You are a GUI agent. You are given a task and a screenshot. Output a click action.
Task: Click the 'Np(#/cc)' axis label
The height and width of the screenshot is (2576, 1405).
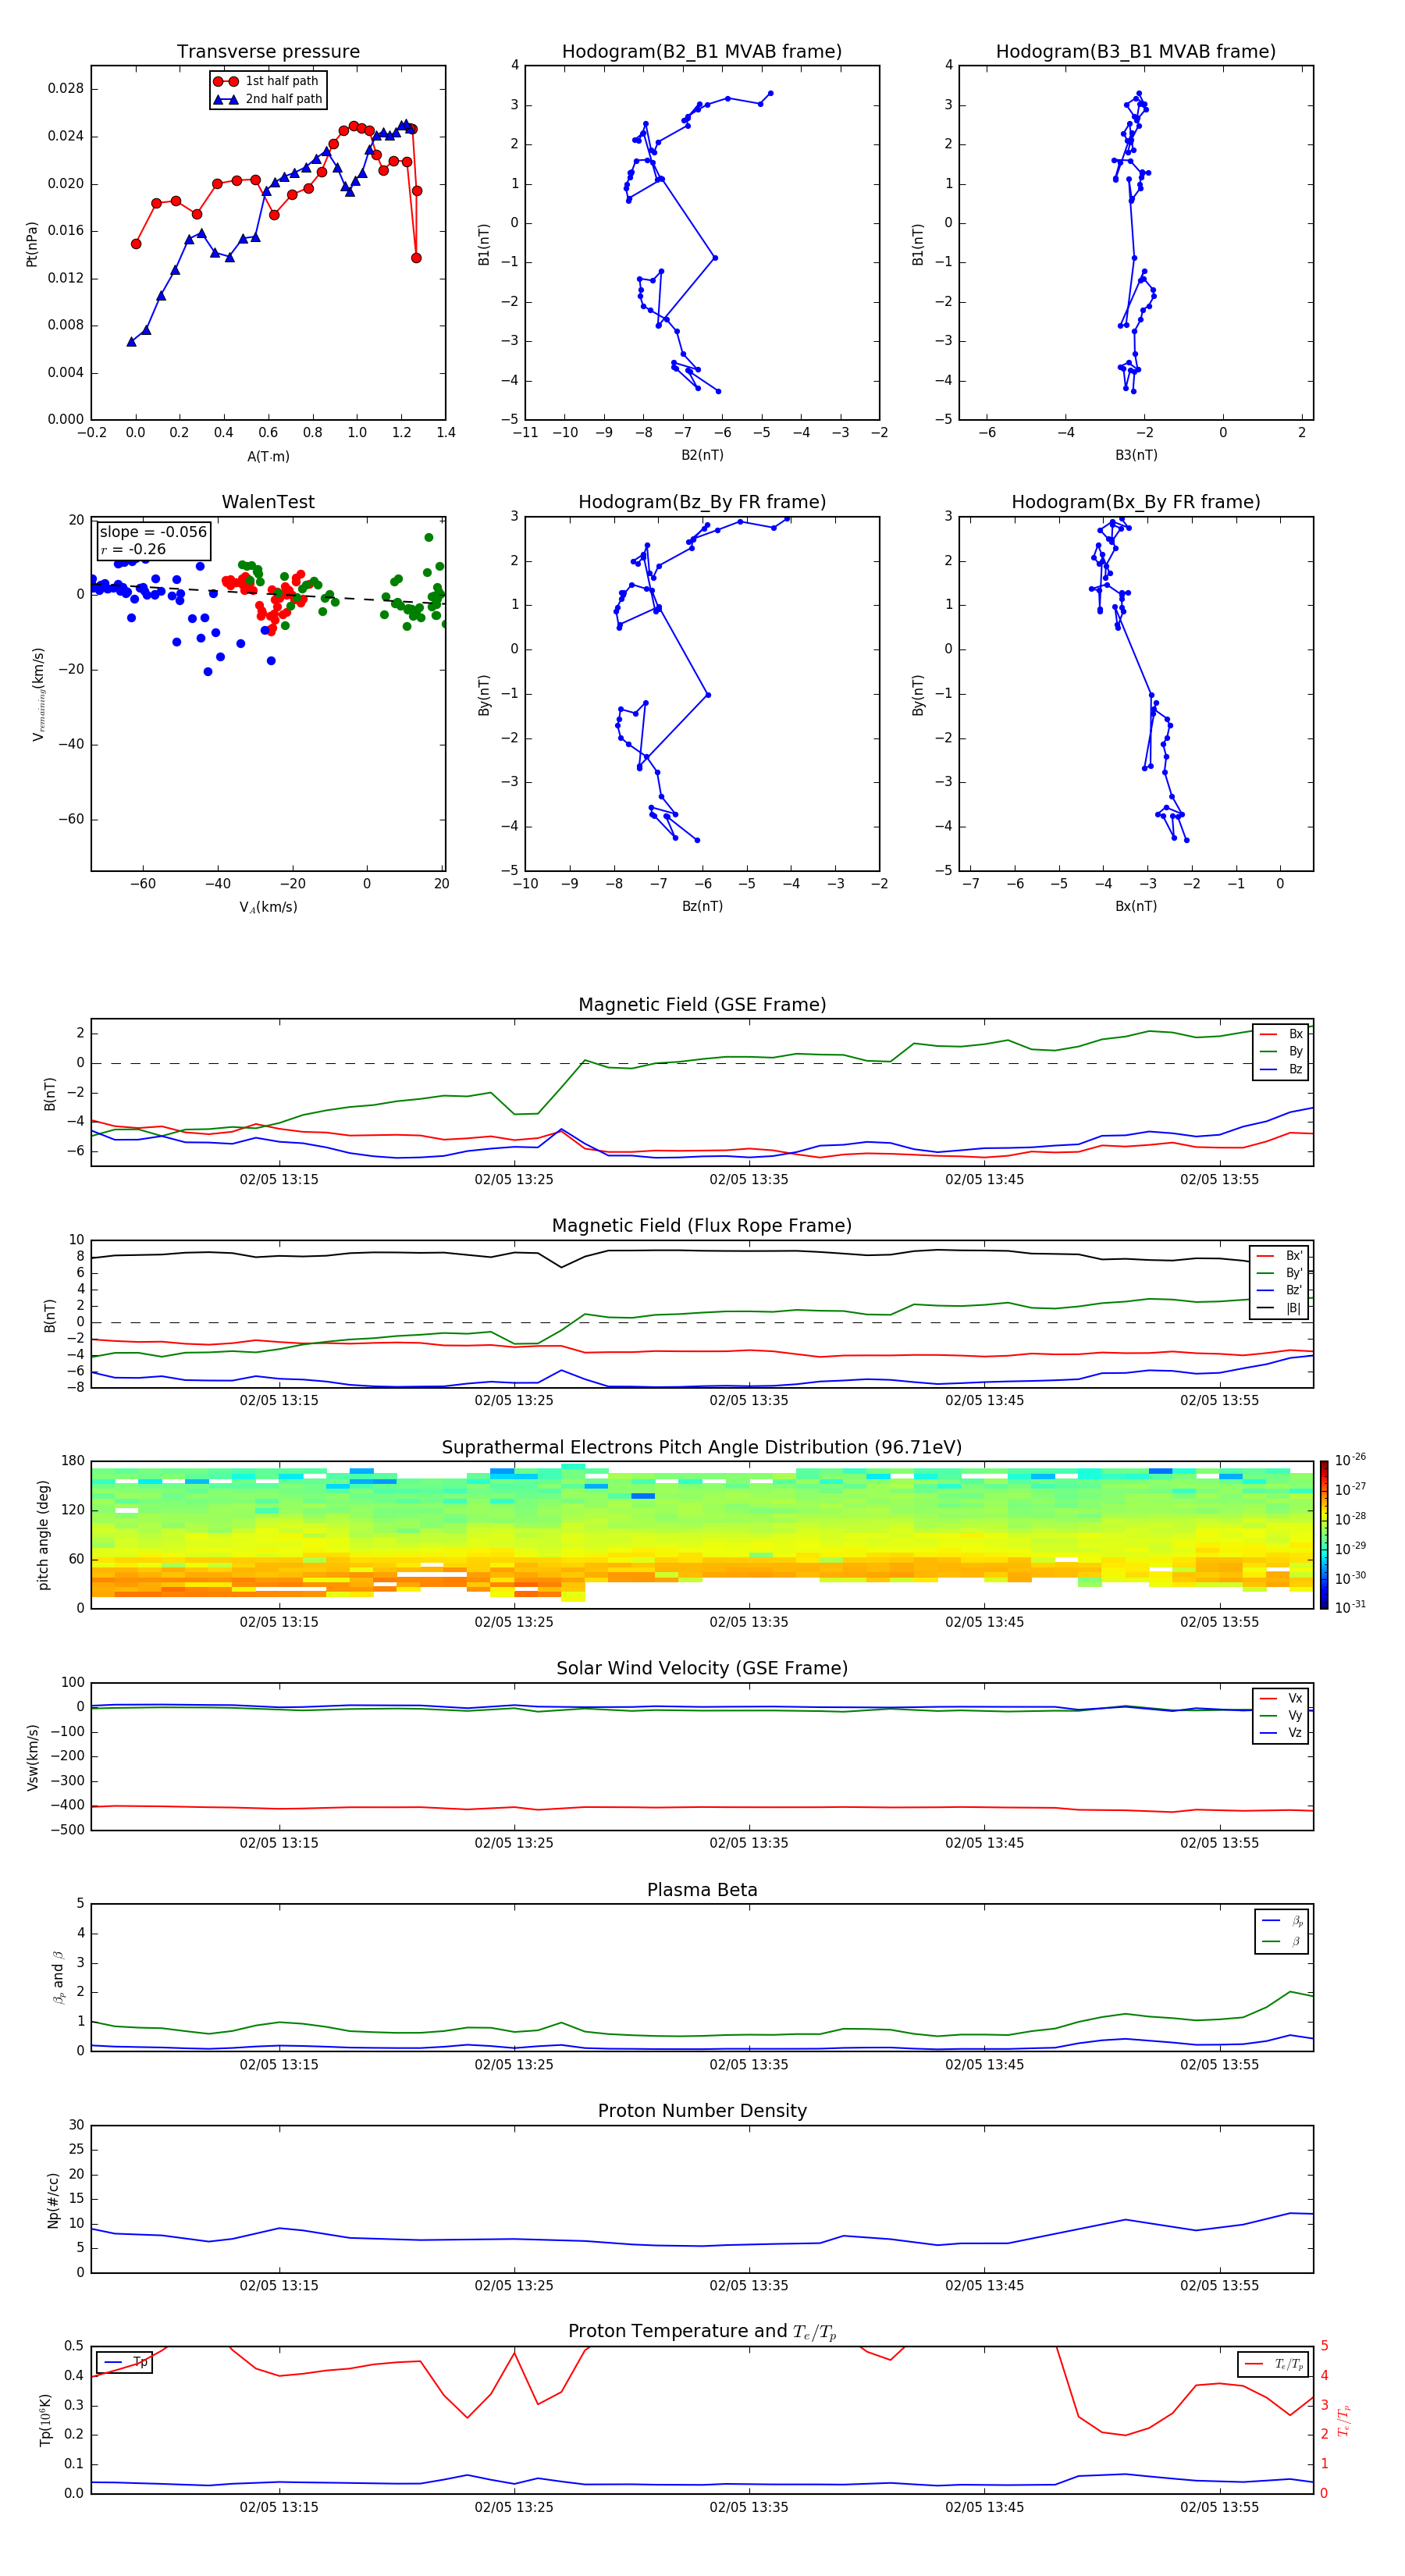[53, 2200]
